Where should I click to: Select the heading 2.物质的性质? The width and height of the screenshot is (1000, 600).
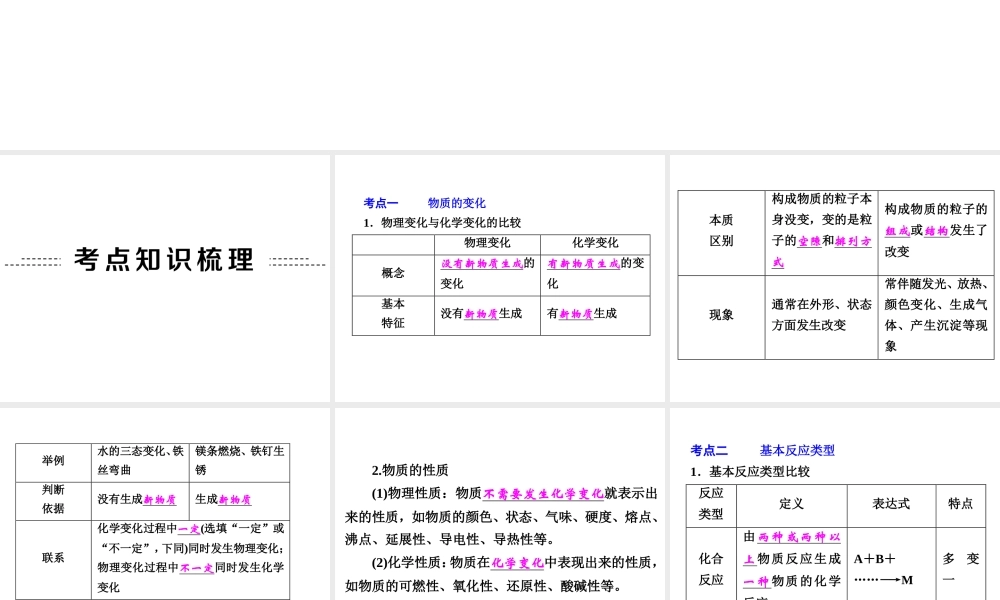pyautogui.click(x=410, y=471)
